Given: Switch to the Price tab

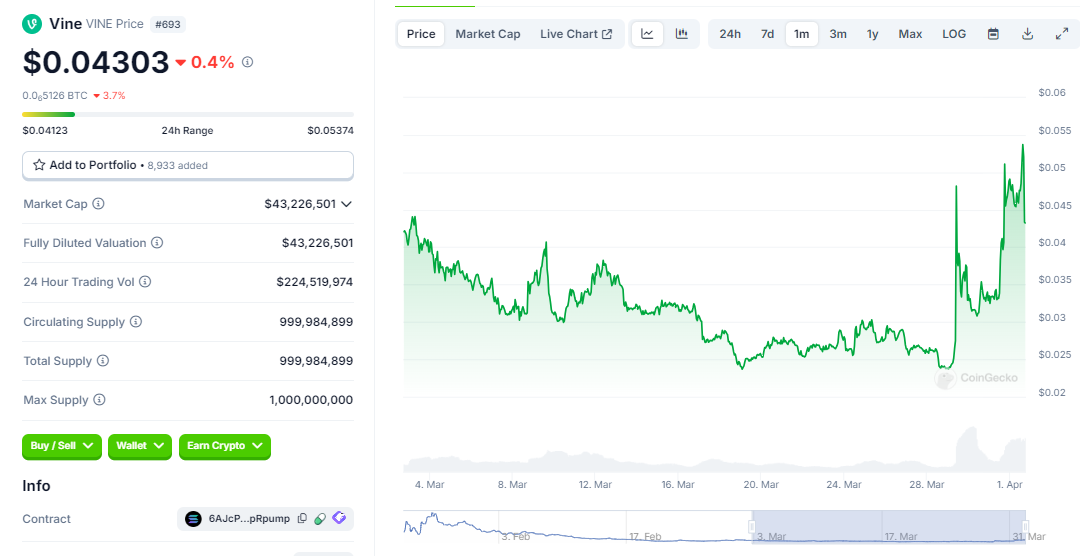Looking at the screenshot, I should point(421,34).
